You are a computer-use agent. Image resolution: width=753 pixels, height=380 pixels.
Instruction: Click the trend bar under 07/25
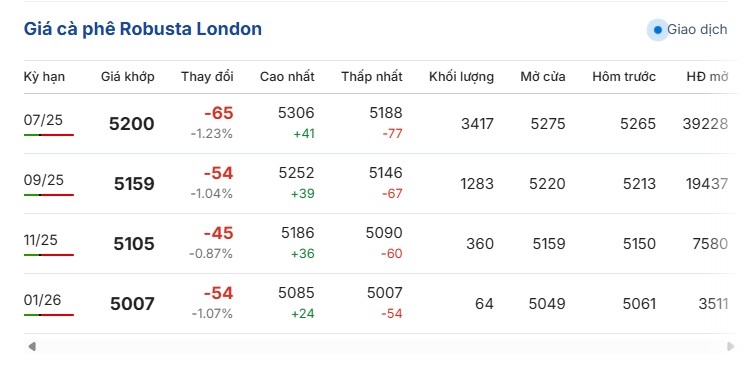49,135
